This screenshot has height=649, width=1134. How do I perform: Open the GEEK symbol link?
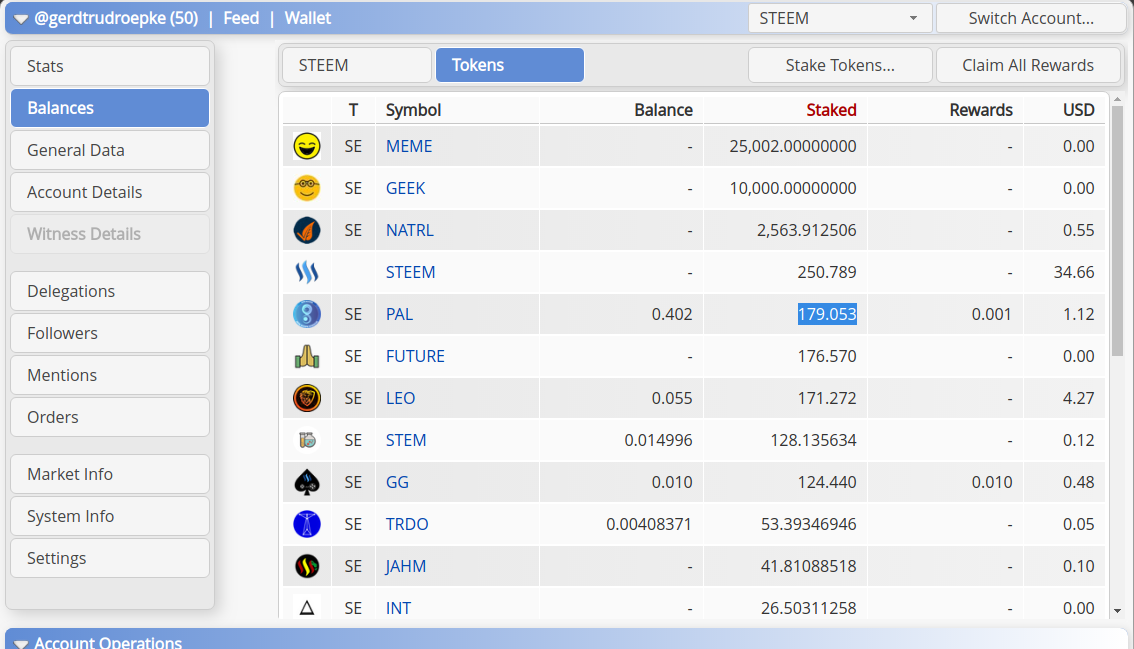(405, 188)
